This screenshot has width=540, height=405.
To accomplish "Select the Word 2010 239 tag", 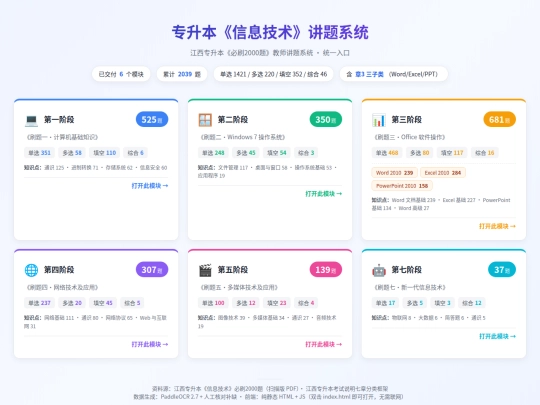I will pyautogui.click(x=394, y=173).
